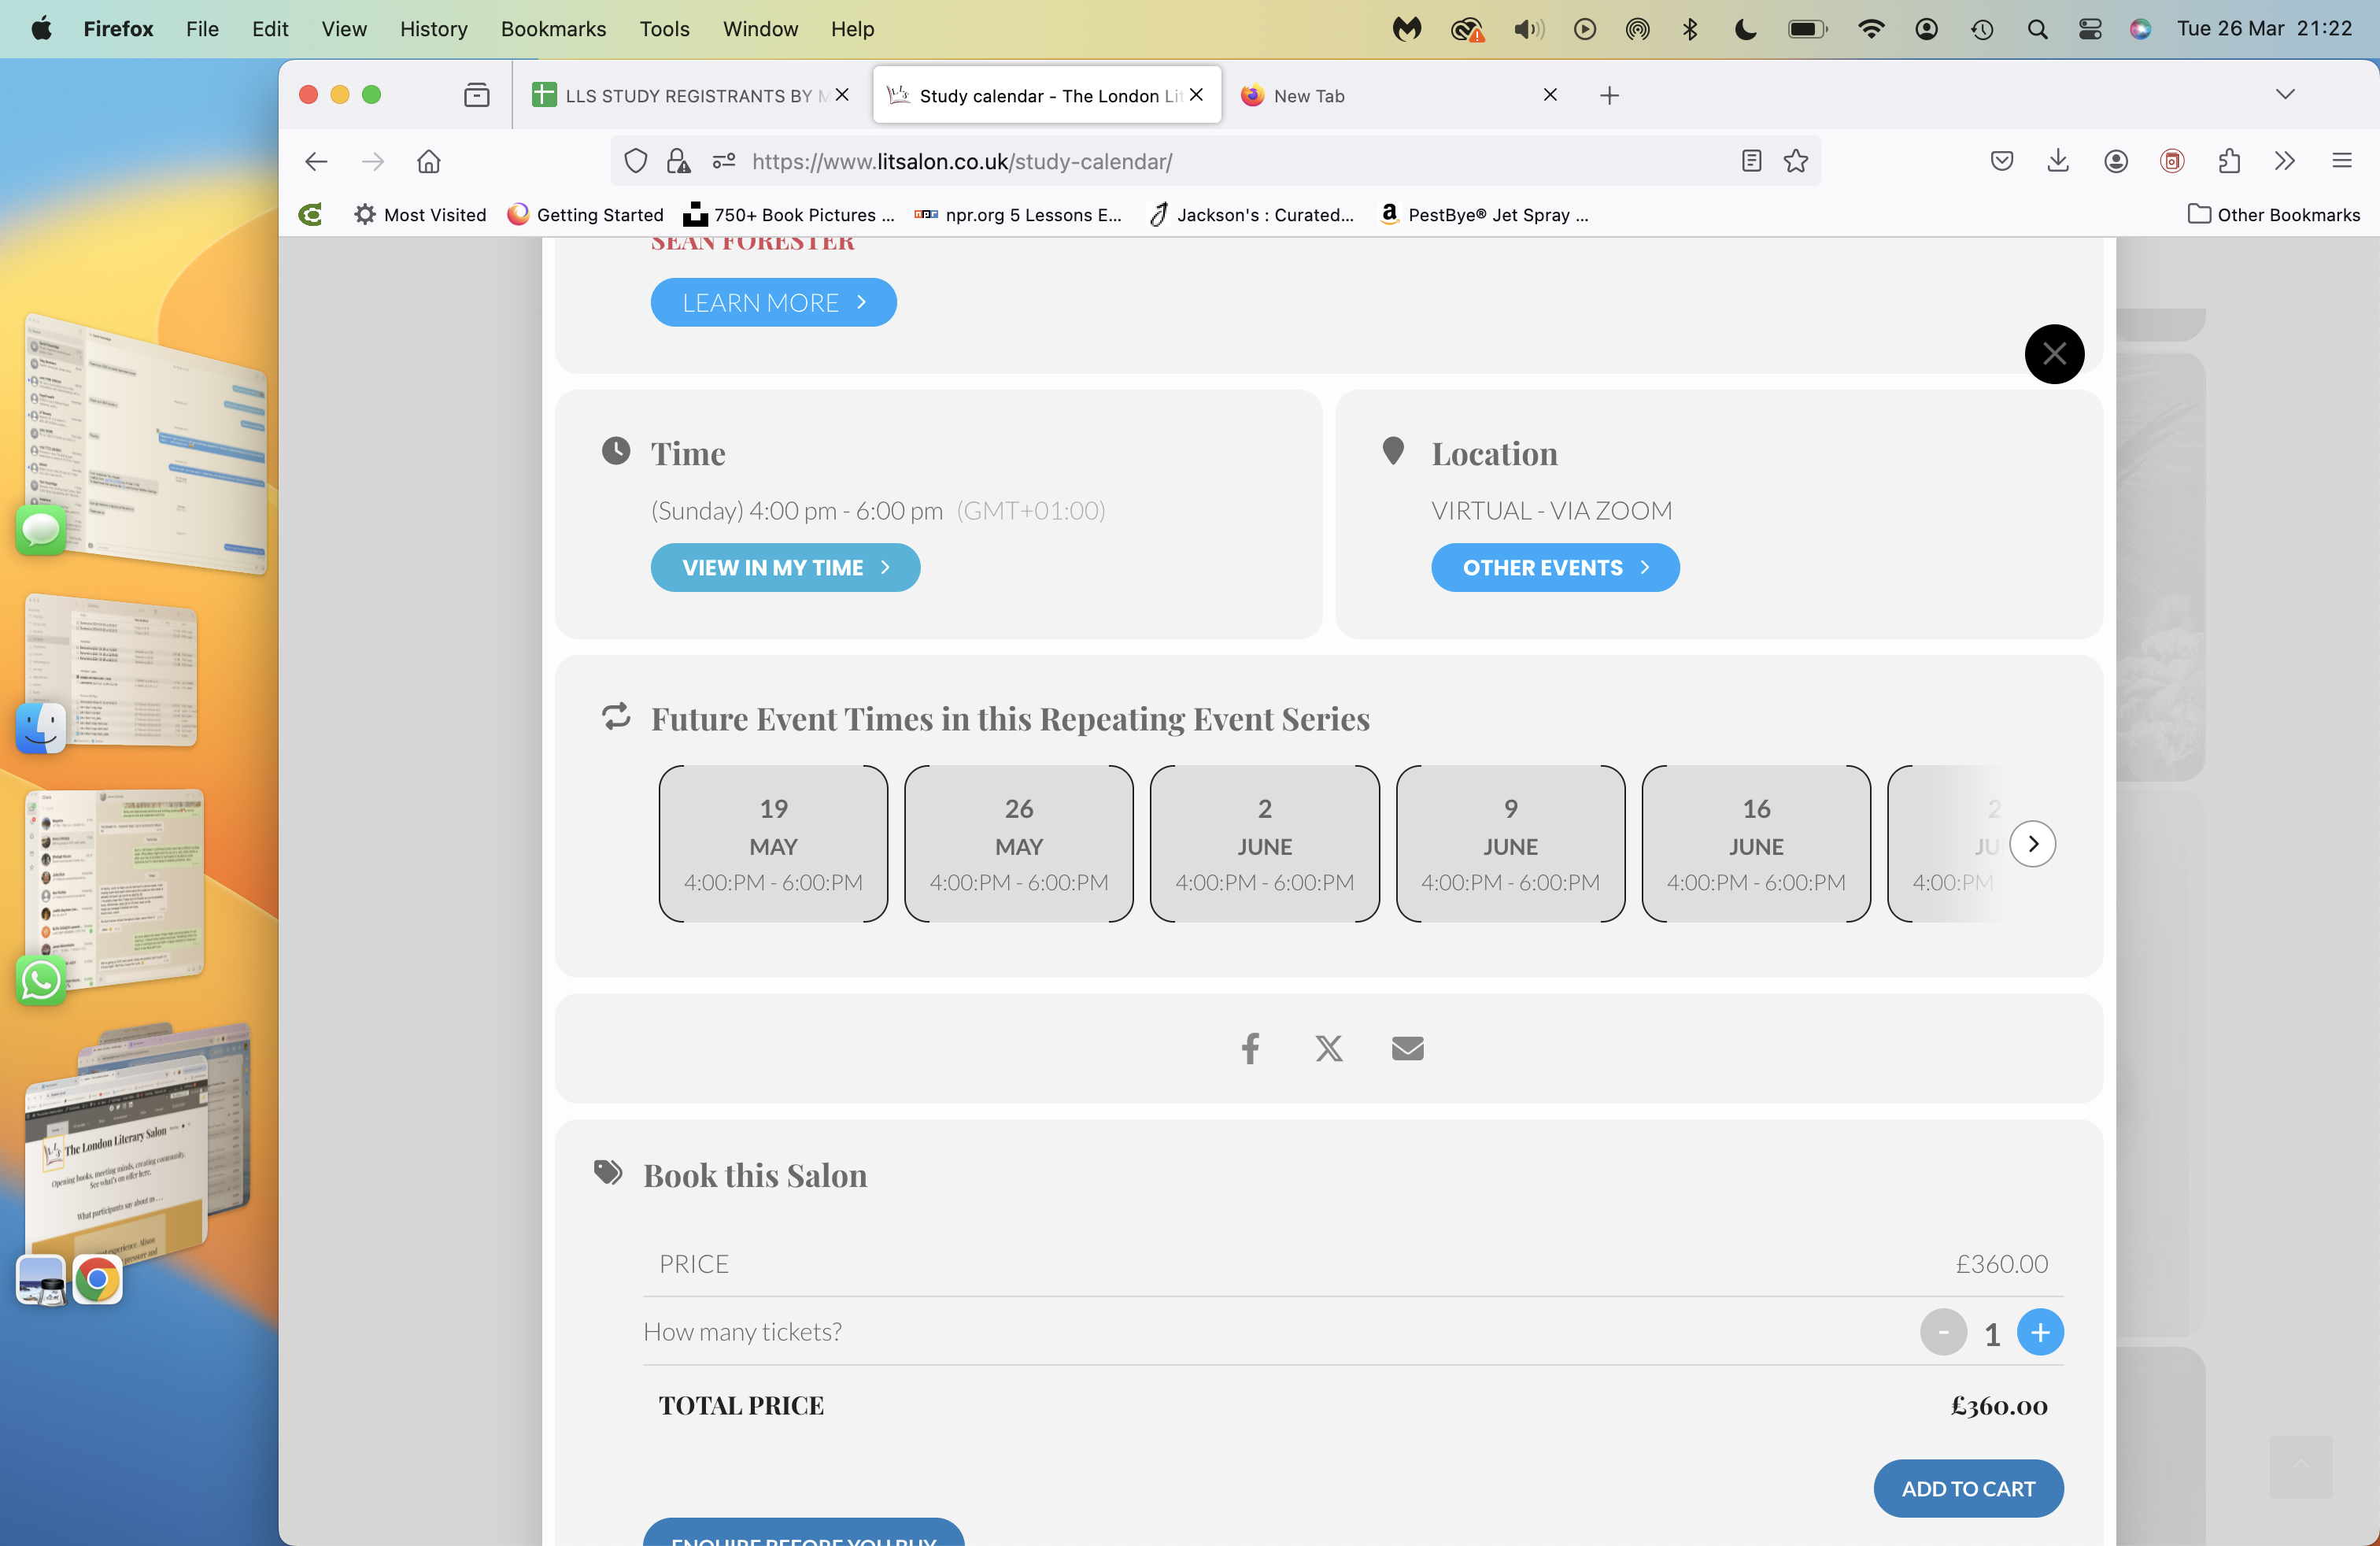Viewport: 2380px width, 1546px height.
Task: Click View in My Time button
Action: 785,567
